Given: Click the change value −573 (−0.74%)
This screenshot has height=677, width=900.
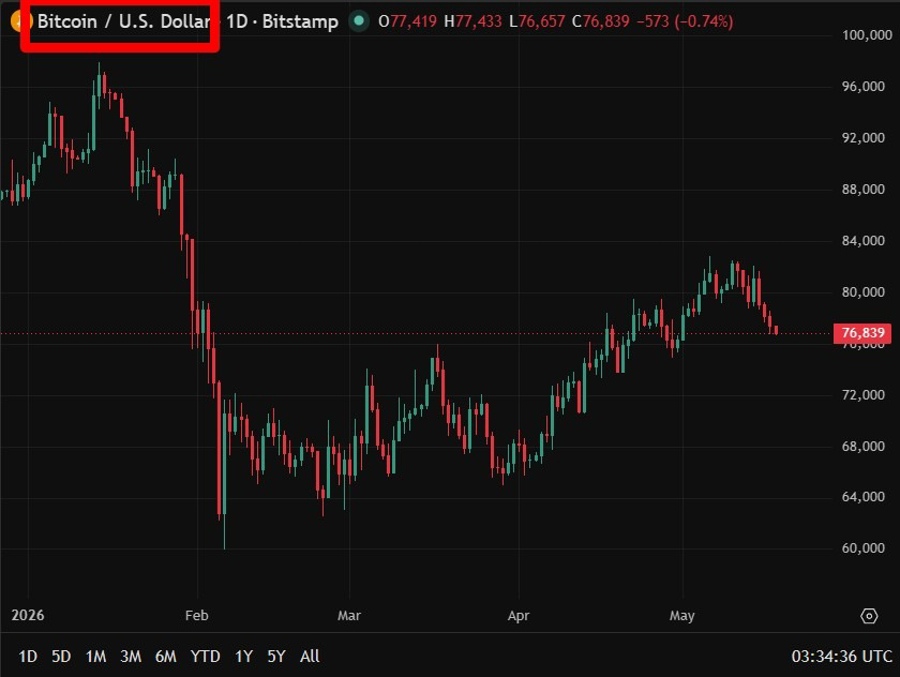Looking at the screenshot, I should 685,22.
